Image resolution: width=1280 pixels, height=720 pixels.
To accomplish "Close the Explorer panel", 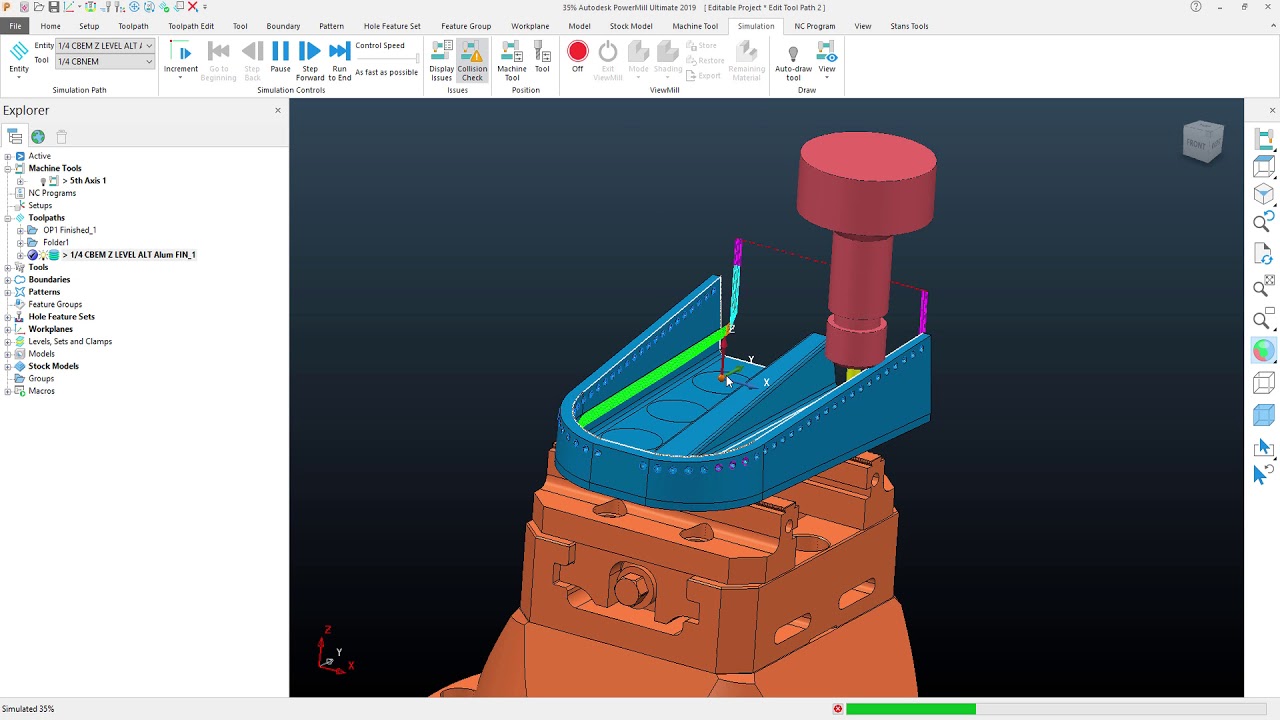I will (x=278, y=110).
